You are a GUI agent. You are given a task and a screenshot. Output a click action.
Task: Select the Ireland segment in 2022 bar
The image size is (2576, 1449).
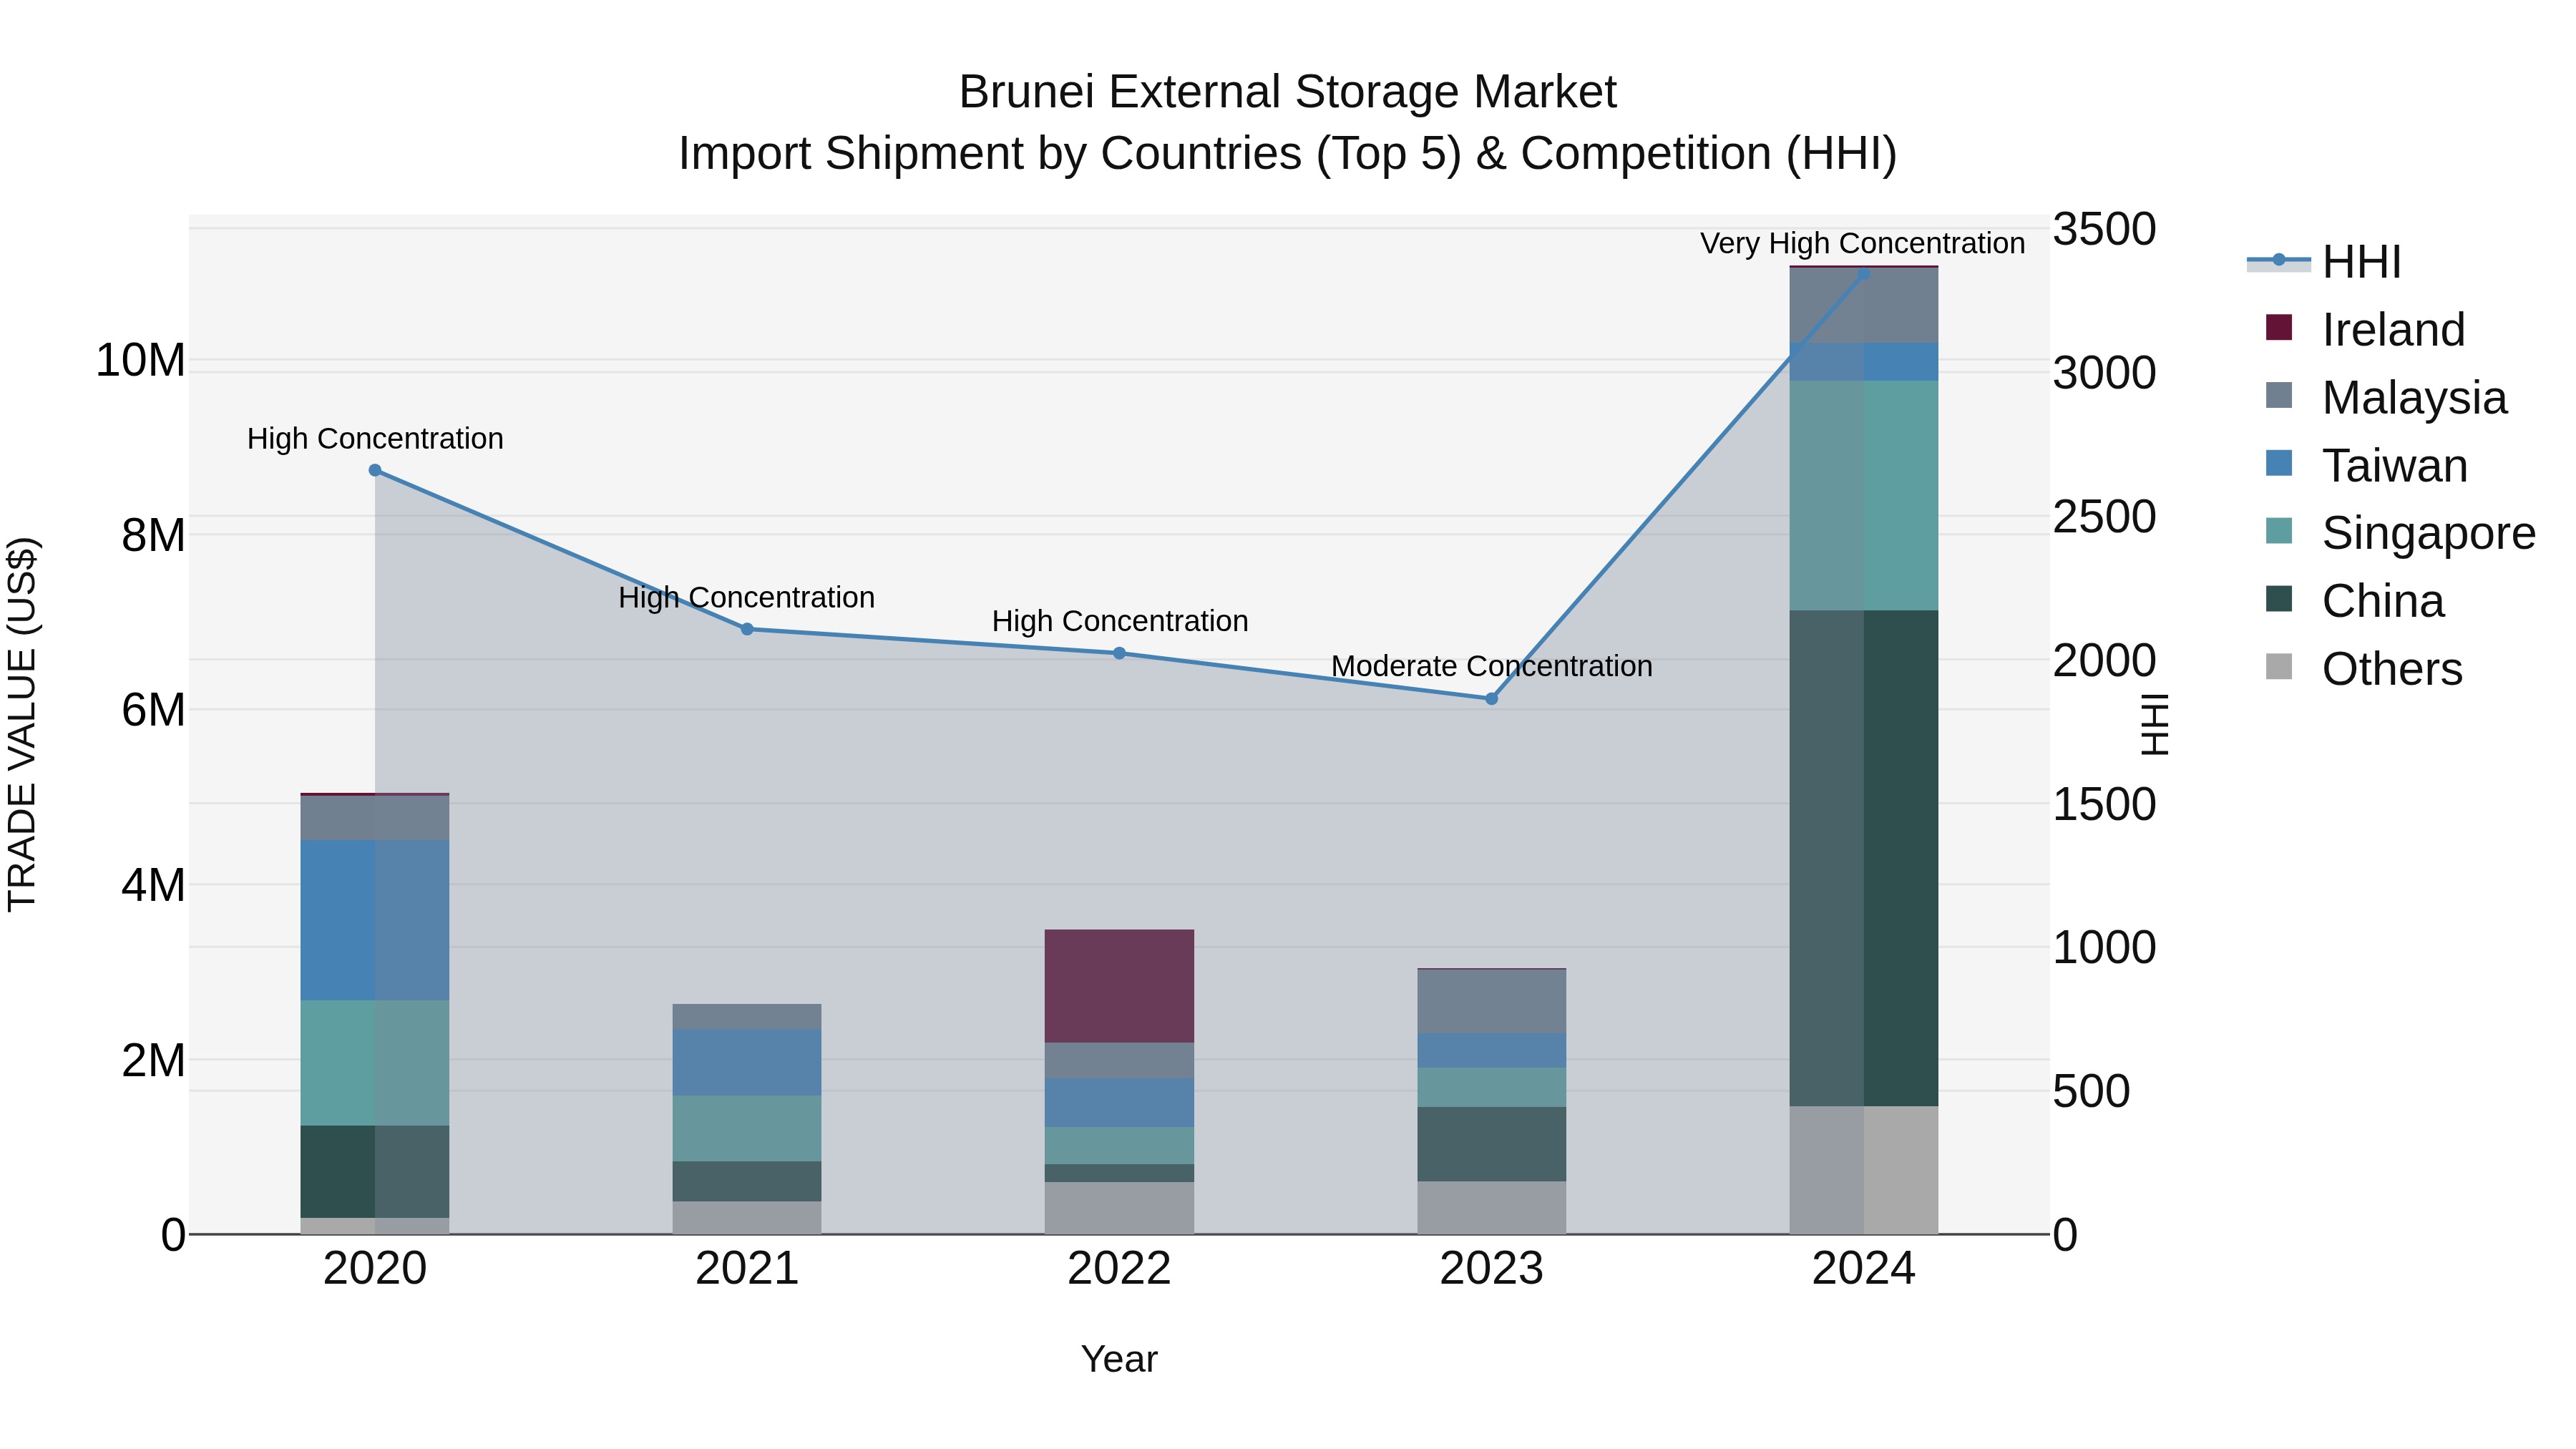click(1120, 986)
